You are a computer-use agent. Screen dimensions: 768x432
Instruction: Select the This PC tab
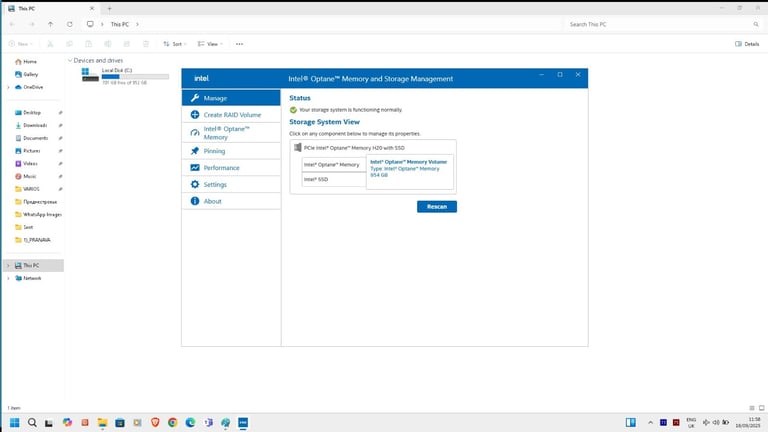pos(51,8)
